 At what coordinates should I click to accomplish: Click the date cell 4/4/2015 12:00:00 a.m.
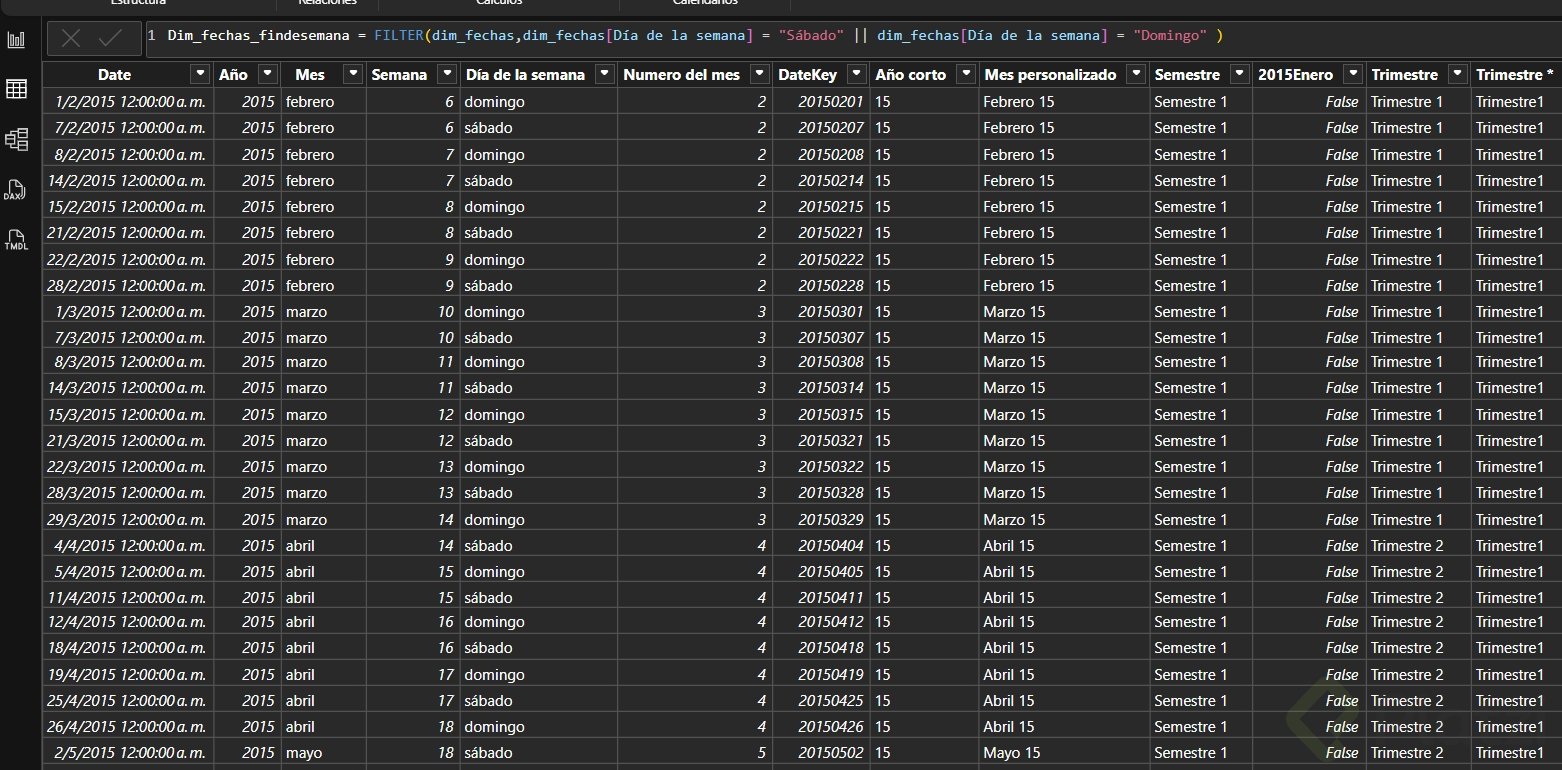[127, 545]
